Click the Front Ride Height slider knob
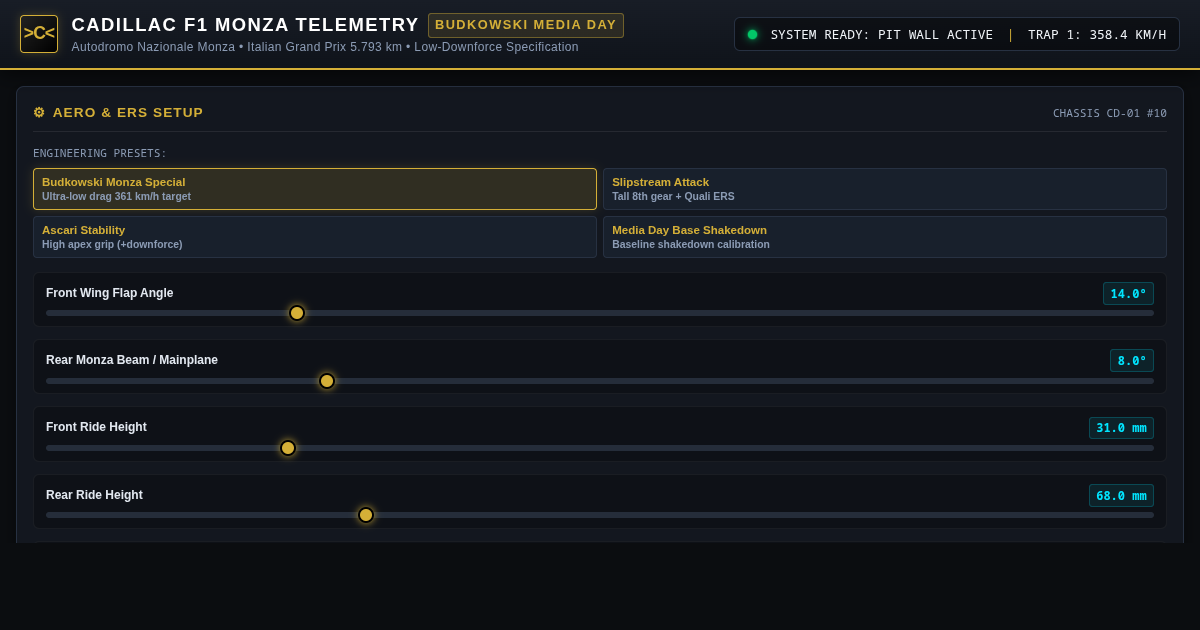Image resolution: width=1200 pixels, height=630 pixels. pos(288,448)
